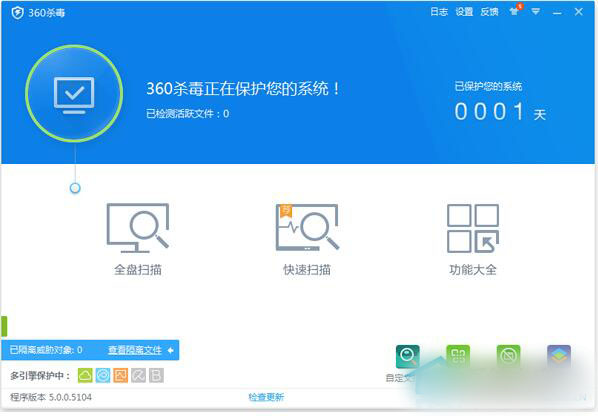Screen dimensions: 598x416
Task: Open the green grid tool icon
Action: (x=458, y=356)
